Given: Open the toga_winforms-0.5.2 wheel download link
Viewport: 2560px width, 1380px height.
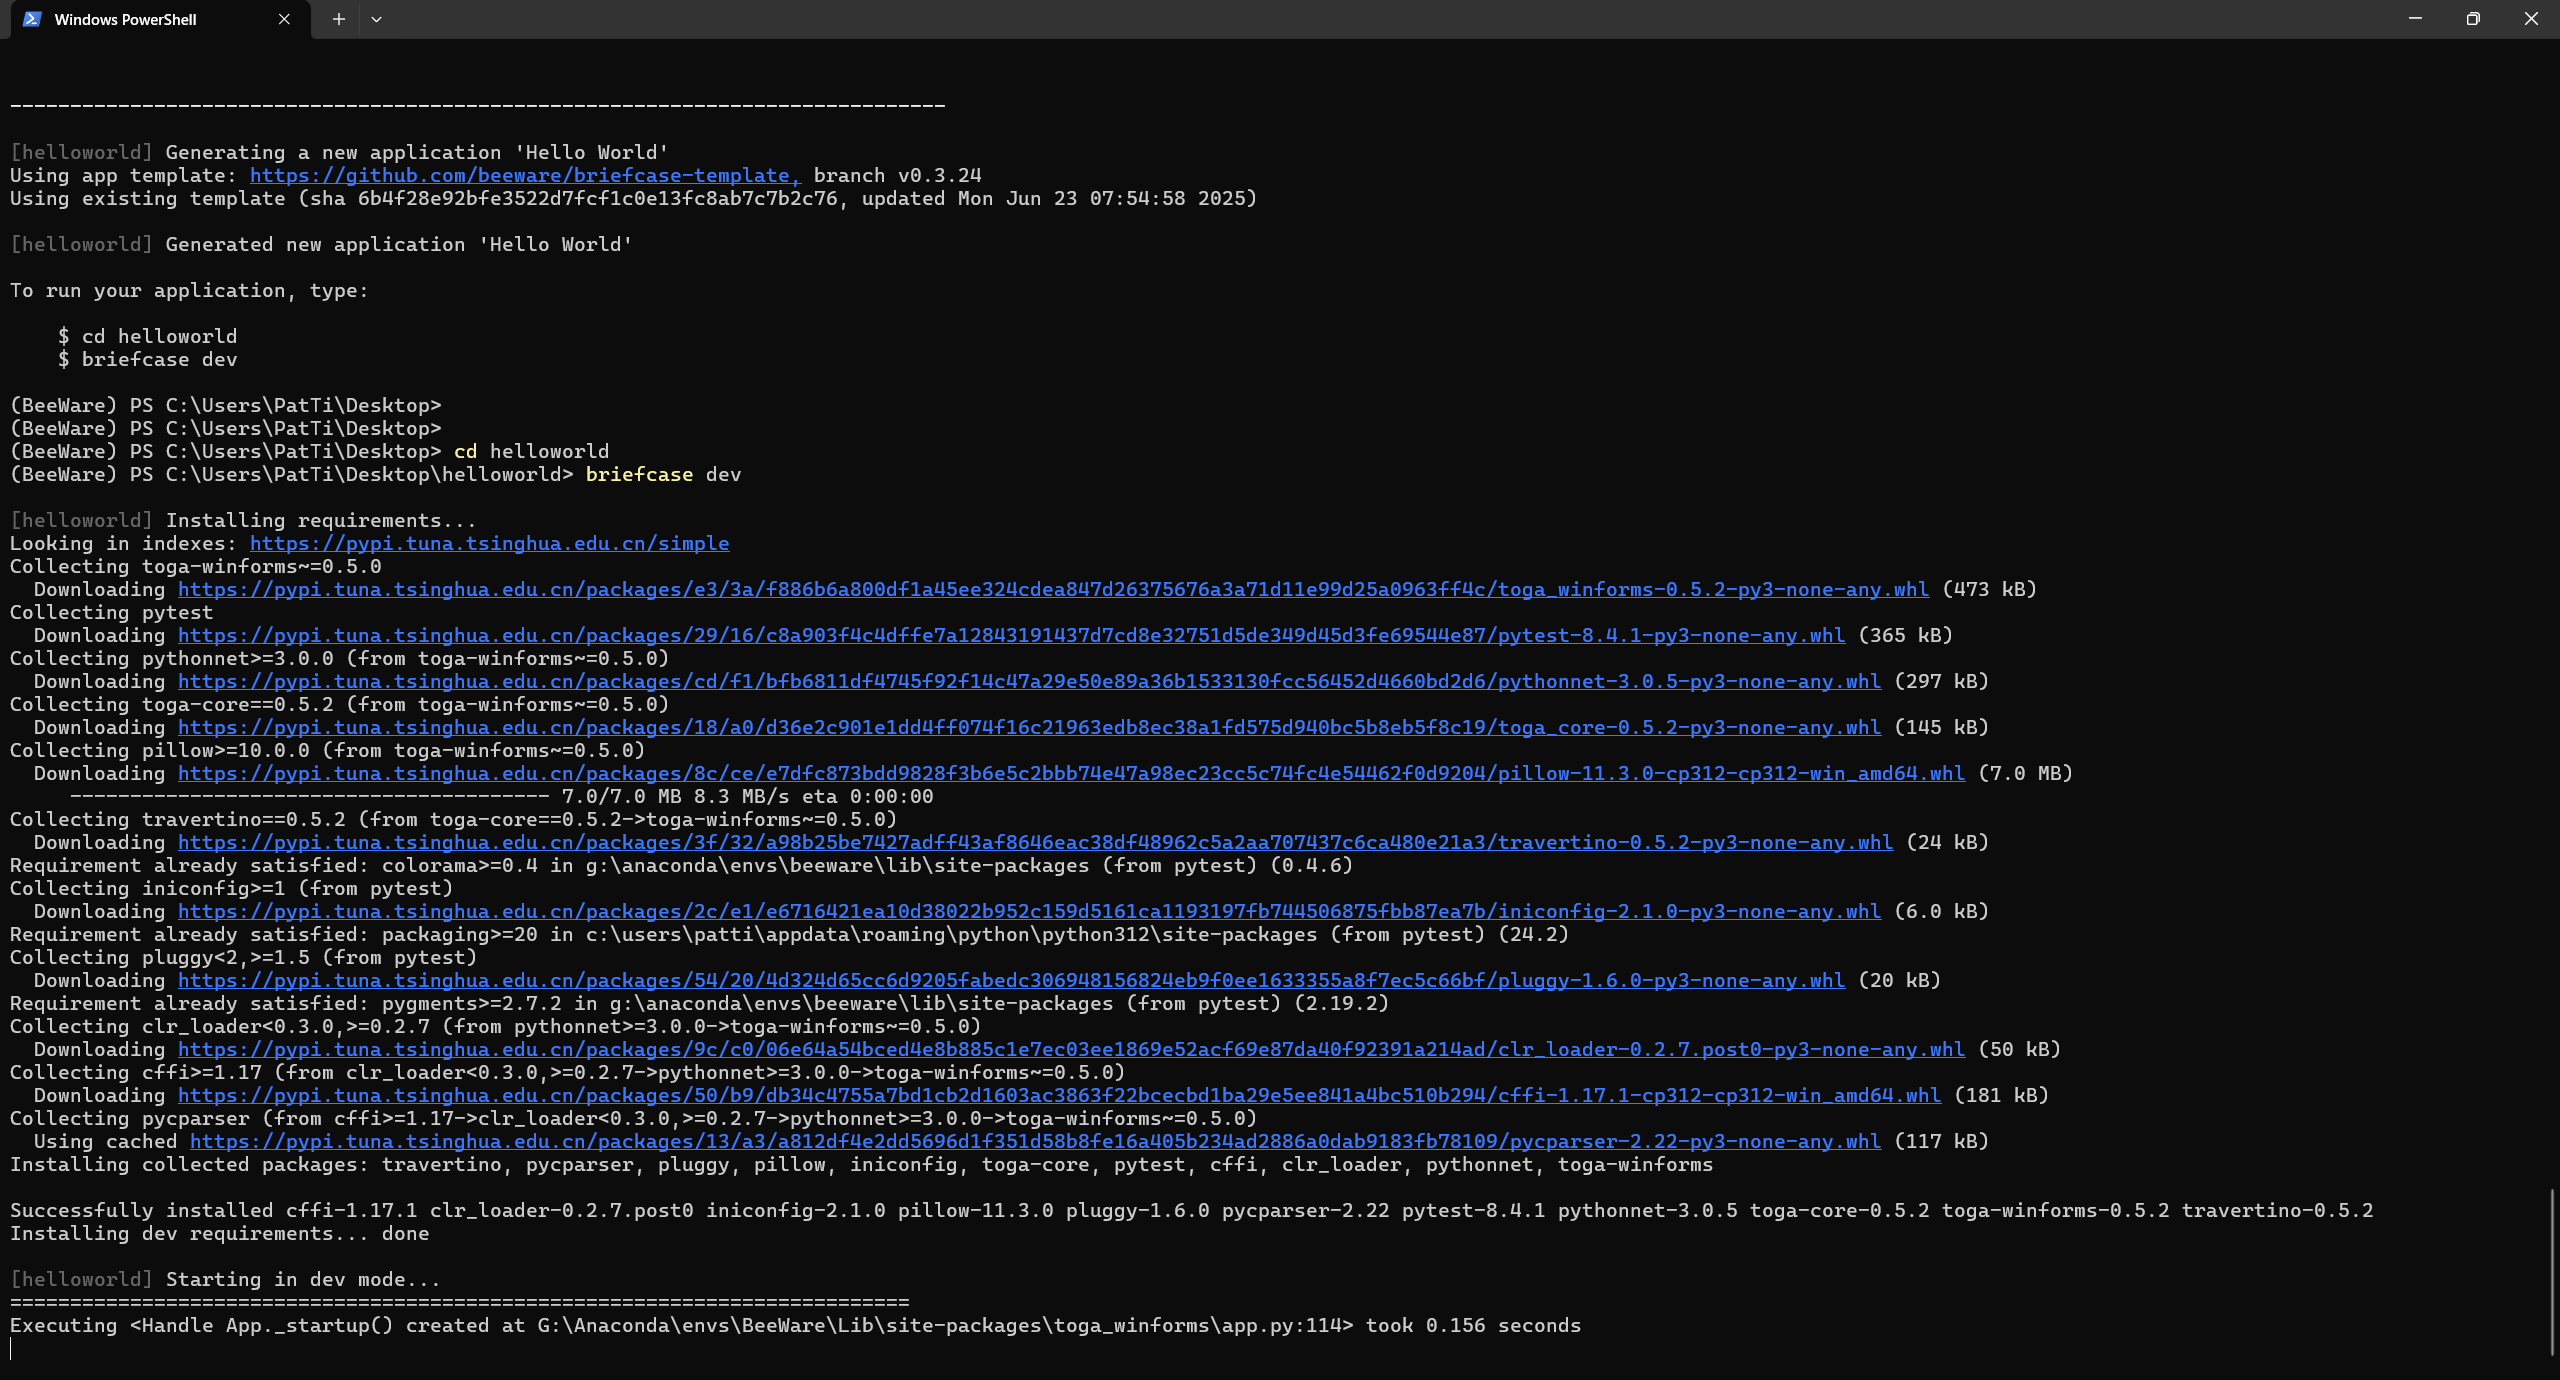Looking at the screenshot, I should pyautogui.click(x=1053, y=589).
